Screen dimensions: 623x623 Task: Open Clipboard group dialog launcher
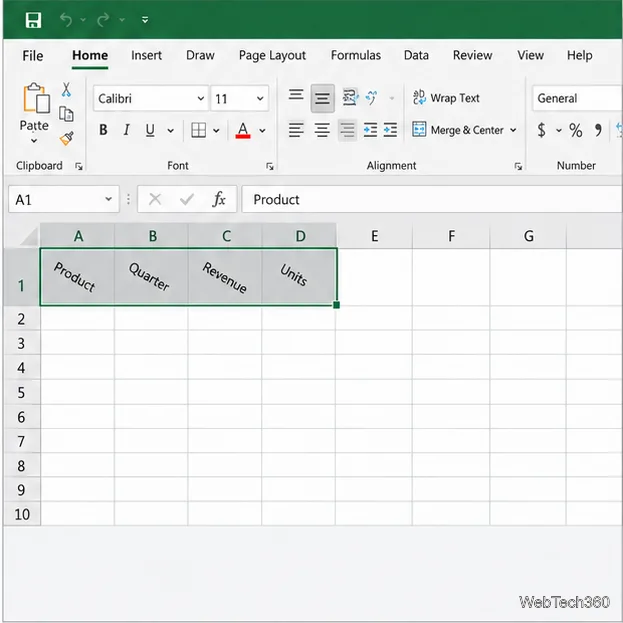click(x=79, y=166)
